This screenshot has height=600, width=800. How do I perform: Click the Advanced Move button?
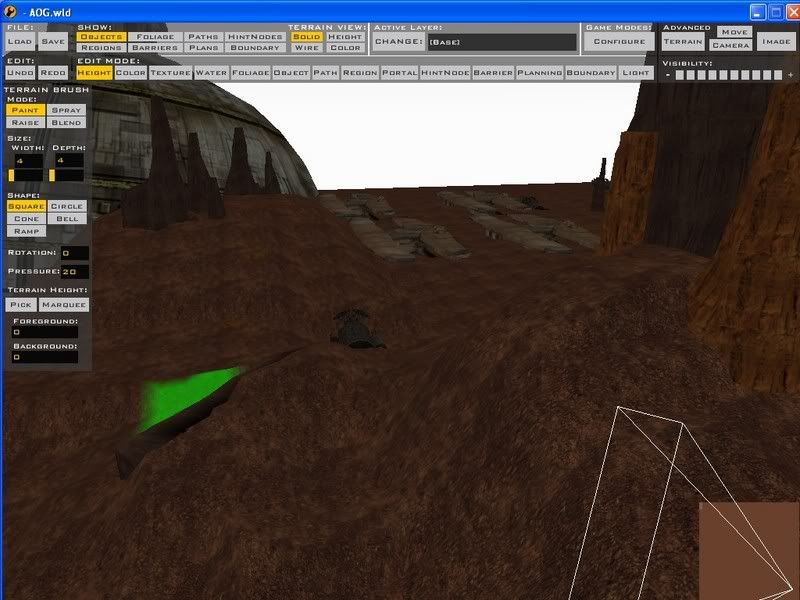(x=734, y=32)
